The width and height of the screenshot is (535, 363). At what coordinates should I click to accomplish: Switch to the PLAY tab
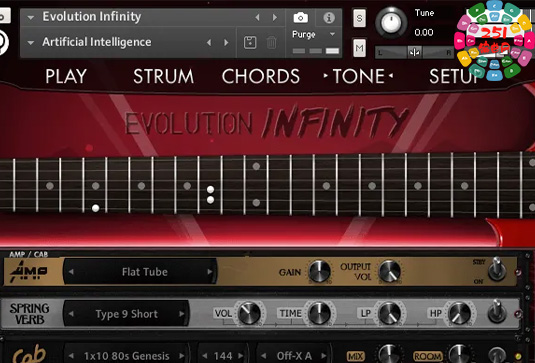(x=66, y=76)
